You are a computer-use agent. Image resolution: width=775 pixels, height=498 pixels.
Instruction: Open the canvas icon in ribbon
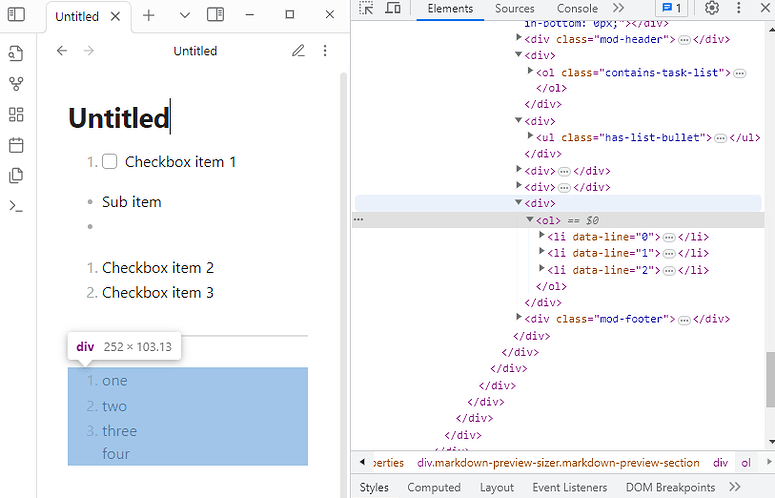(16, 115)
